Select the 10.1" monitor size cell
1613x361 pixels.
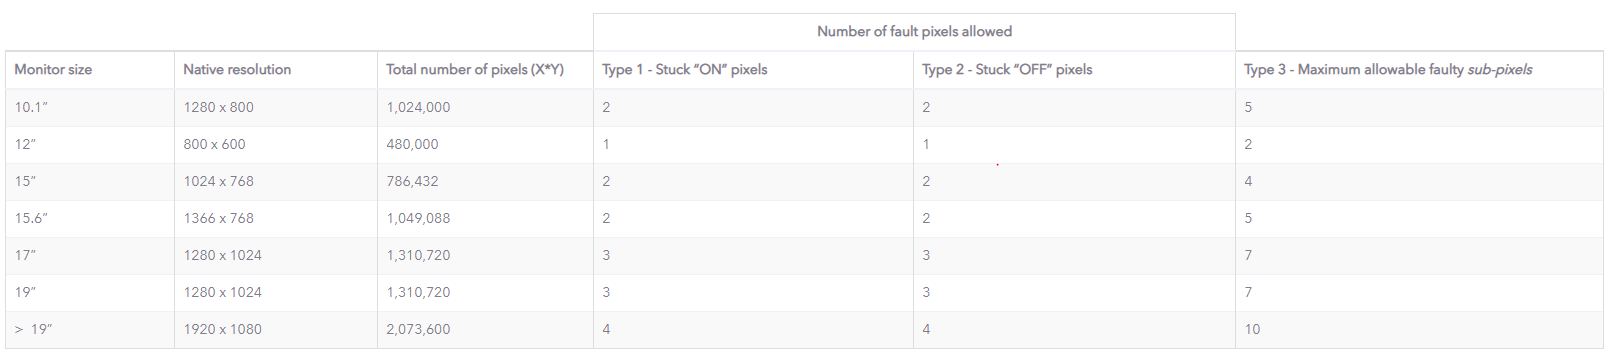coord(90,107)
